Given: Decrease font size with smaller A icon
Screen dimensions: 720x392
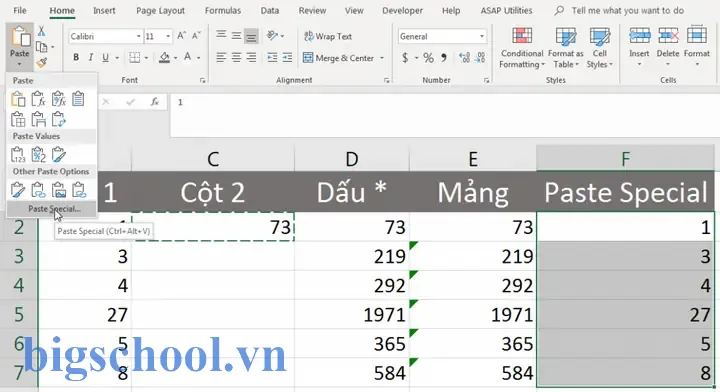Looking at the screenshot, I should click(196, 36).
